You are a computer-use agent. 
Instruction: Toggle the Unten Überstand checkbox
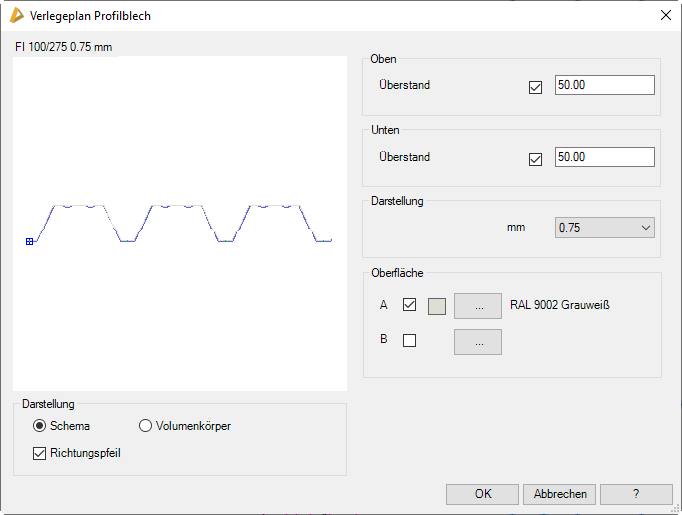[535, 158]
